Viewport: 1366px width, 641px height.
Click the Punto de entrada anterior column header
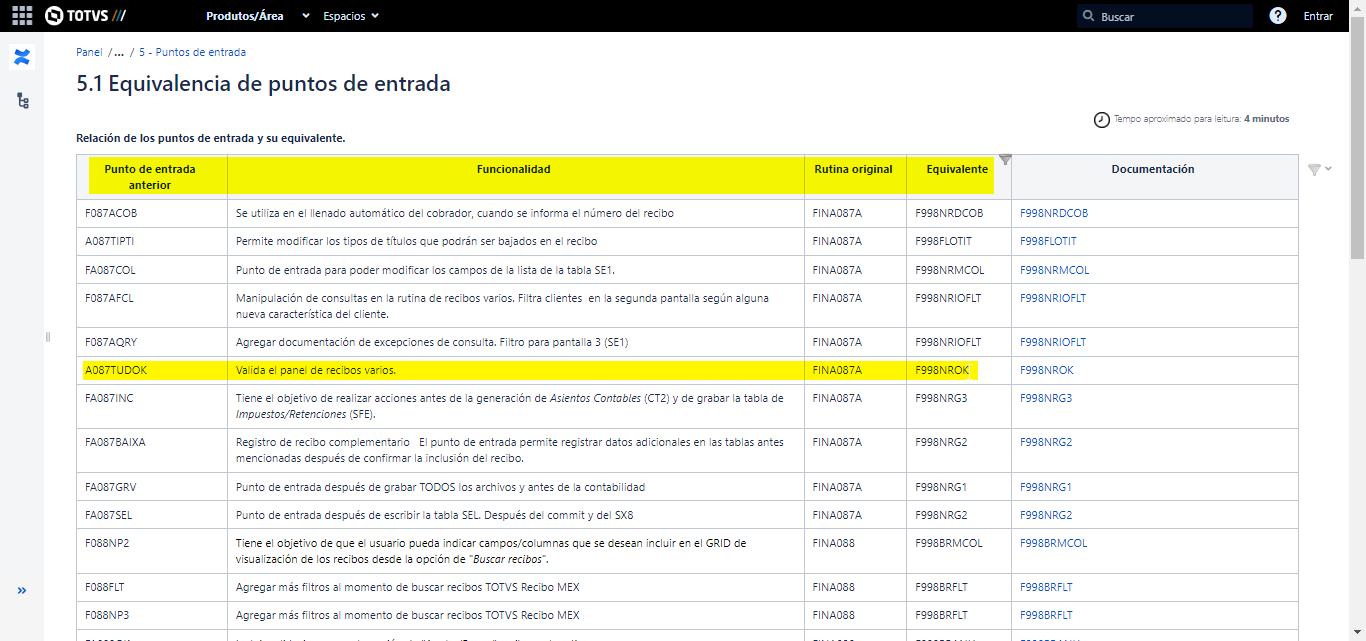click(x=152, y=176)
